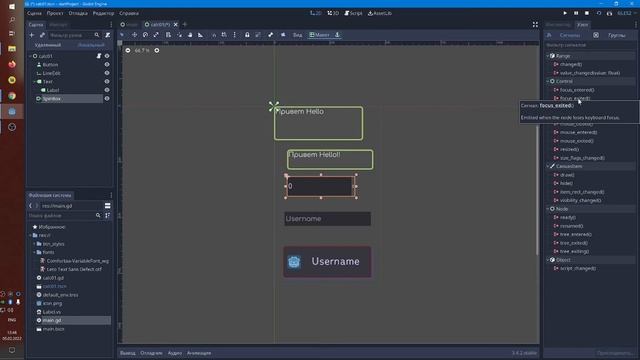Toggle visibility of calc01 node
The height and width of the screenshot is (360, 640).
click(x=107, y=56)
